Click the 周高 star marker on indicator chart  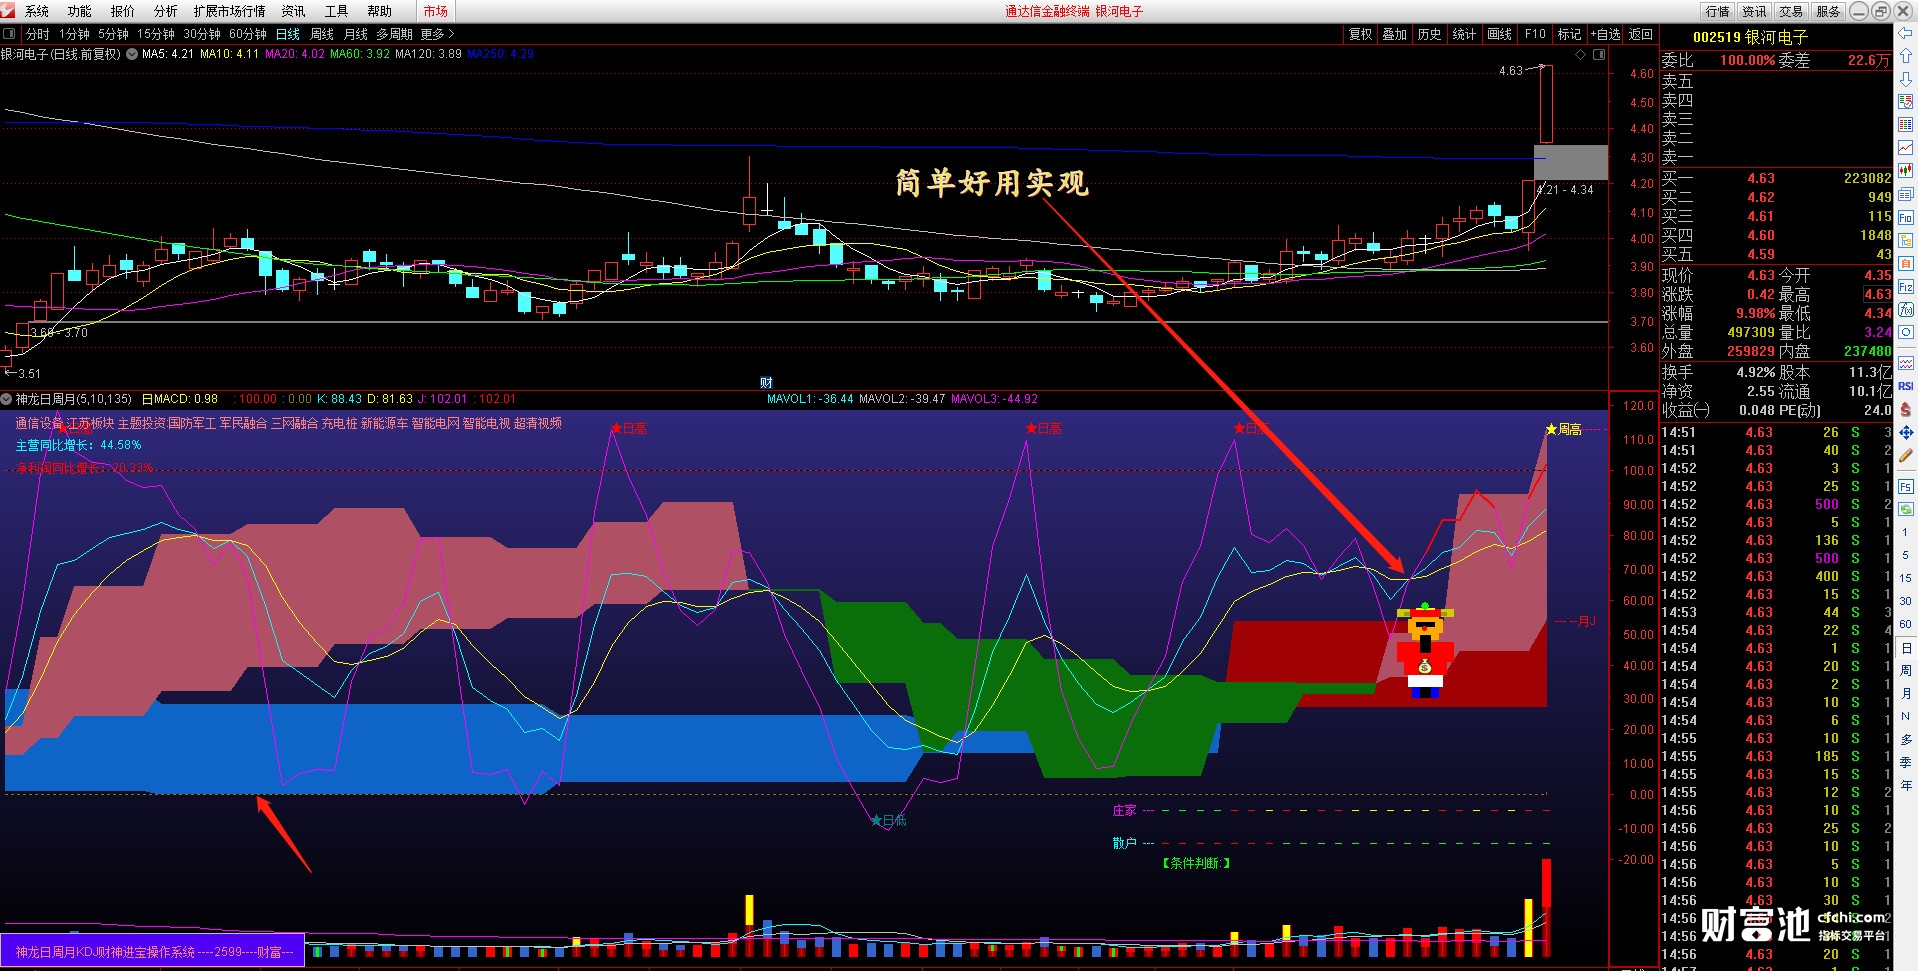(x=1563, y=429)
